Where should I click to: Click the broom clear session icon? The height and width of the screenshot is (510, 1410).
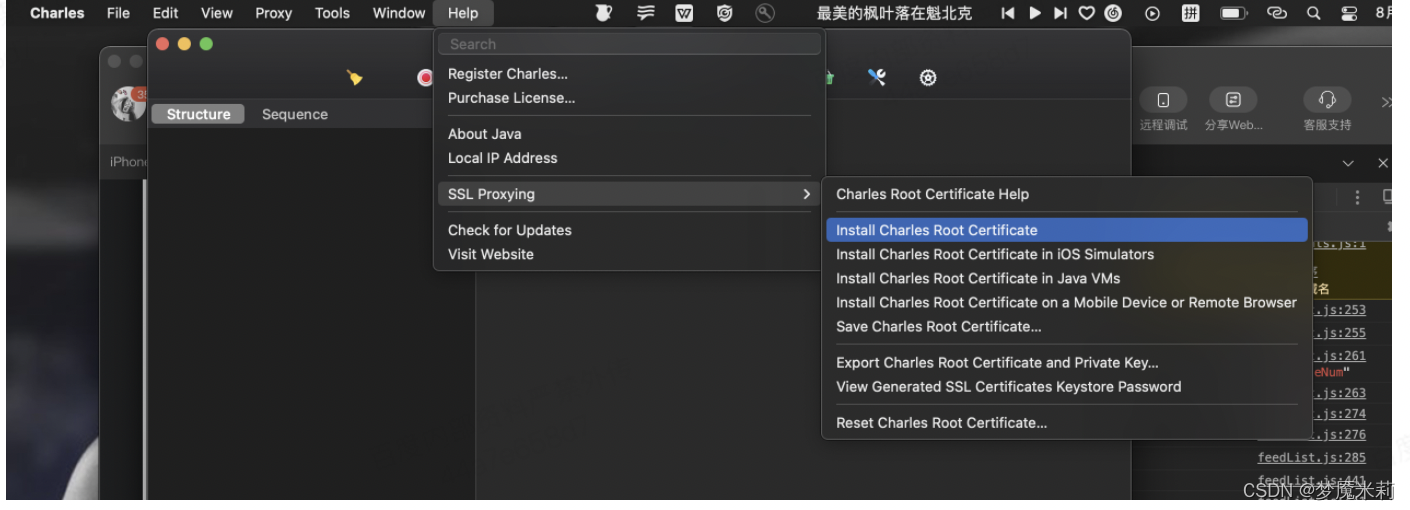(354, 78)
